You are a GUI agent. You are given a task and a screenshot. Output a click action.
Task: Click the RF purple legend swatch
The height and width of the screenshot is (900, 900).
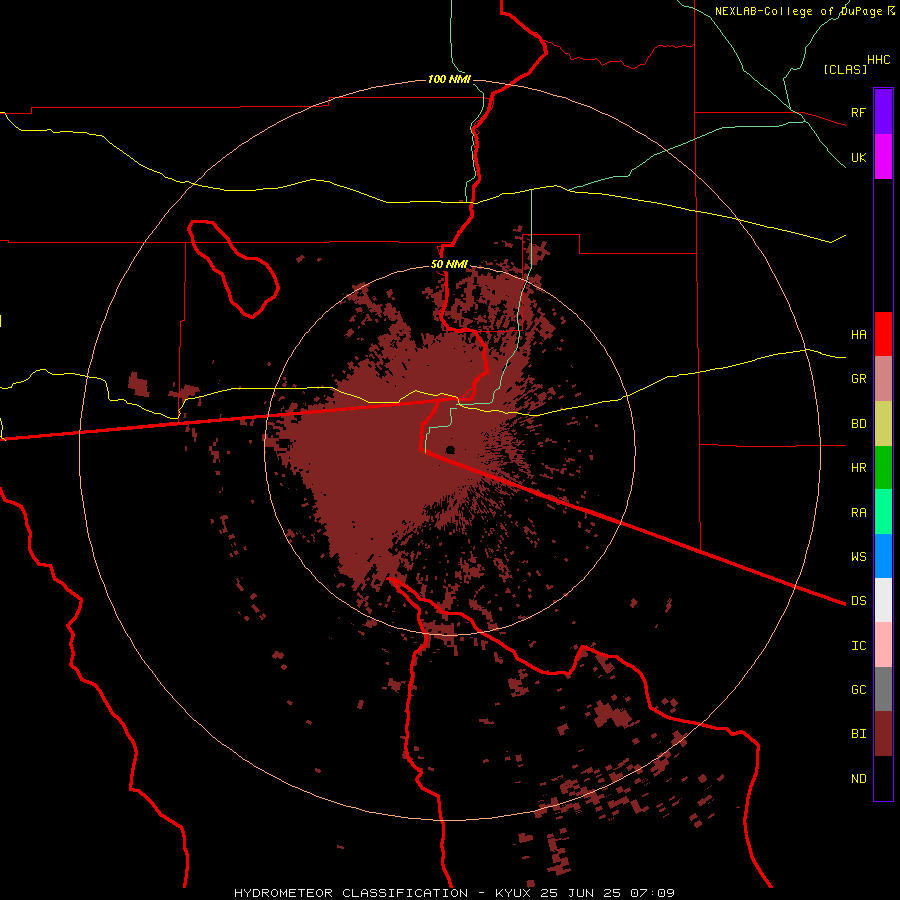coord(883,112)
